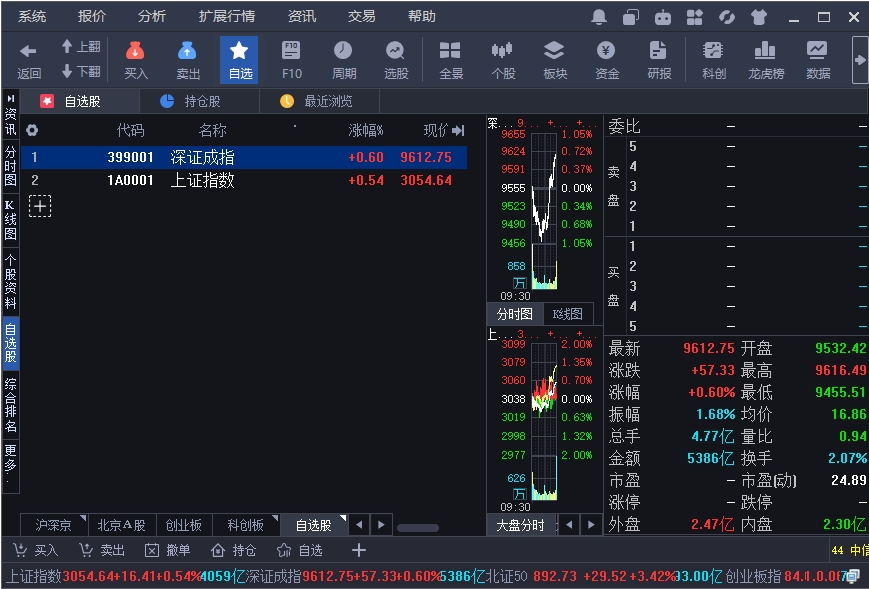Open the 研报 research report icon
Screen dimensions: 869x589
click(x=658, y=50)
